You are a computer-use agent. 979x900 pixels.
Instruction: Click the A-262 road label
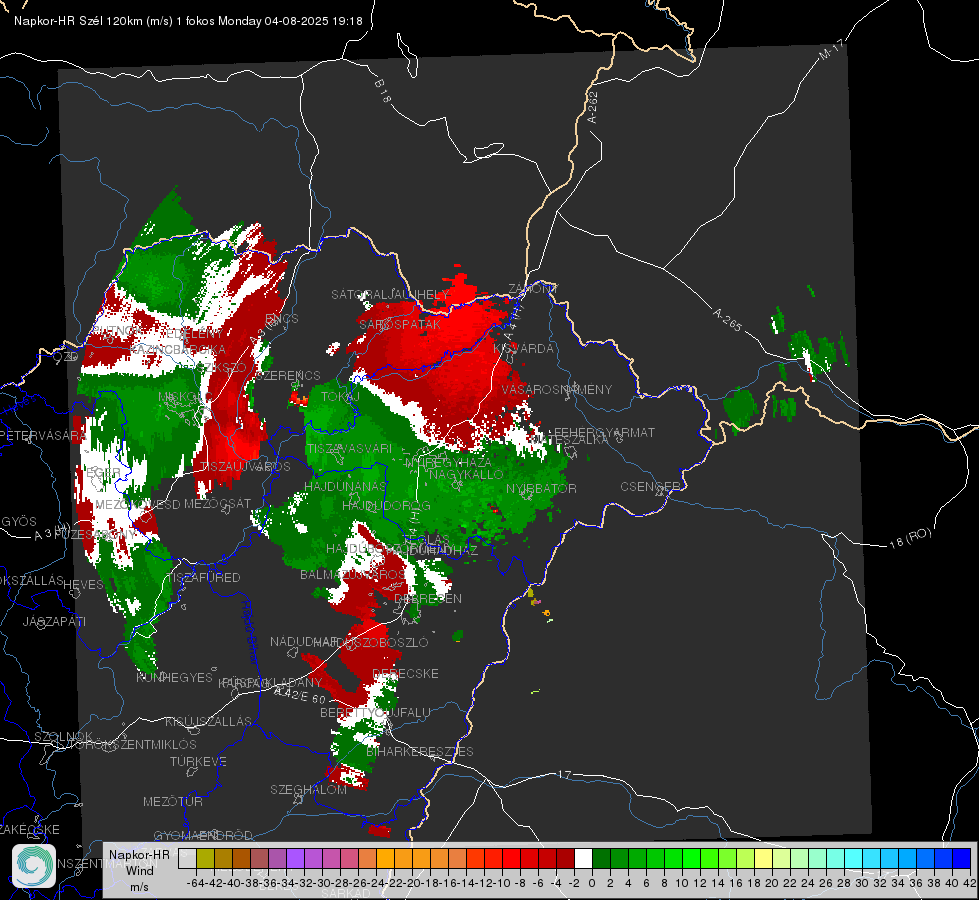[x=593, y=107]
